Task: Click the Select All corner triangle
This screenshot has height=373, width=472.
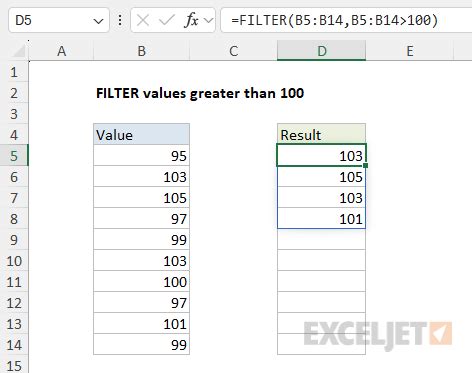Action: pos(19,51)
